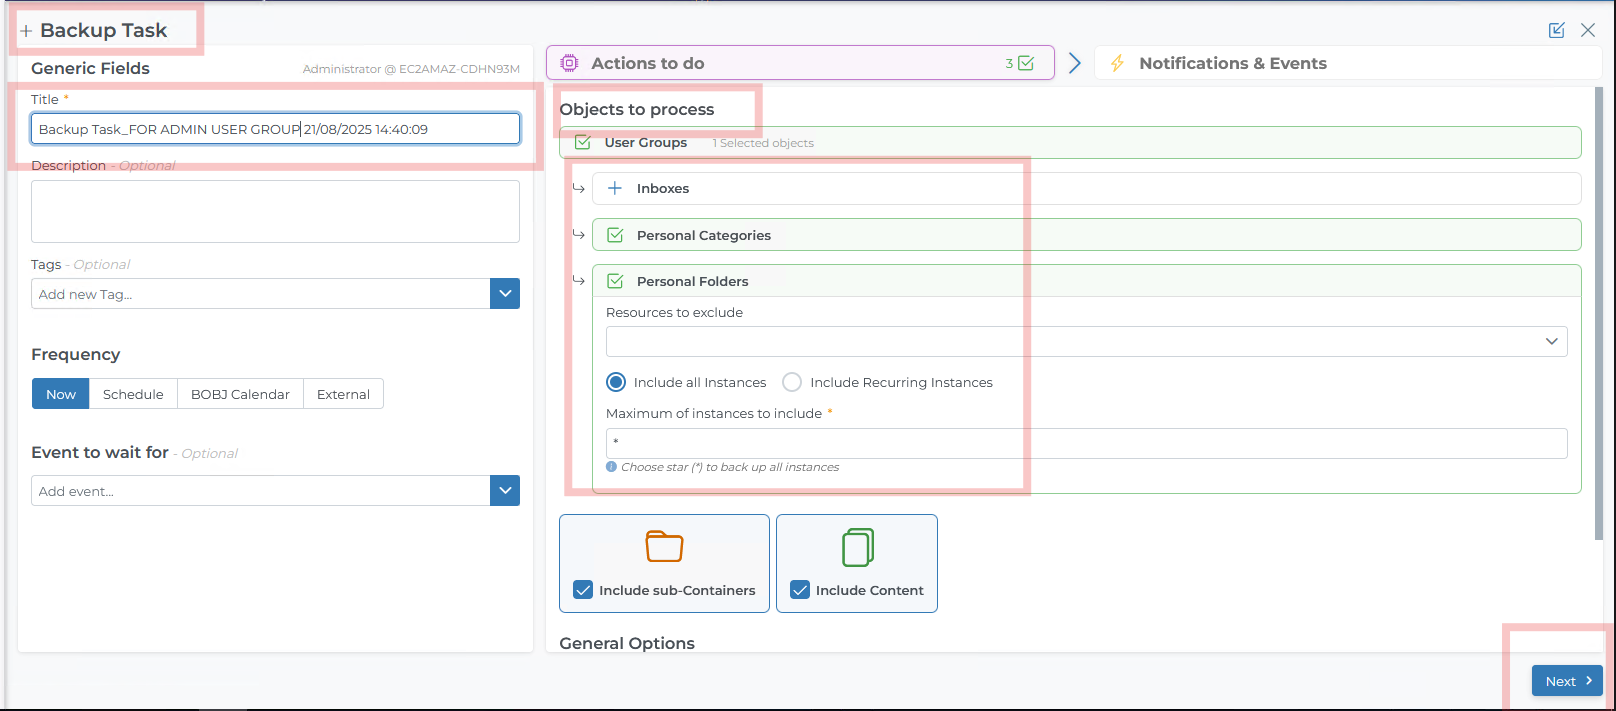Switch to the Actions to do tab
Image resolution: width=1616 pixels, height=711 pixels.
[800, 63]
